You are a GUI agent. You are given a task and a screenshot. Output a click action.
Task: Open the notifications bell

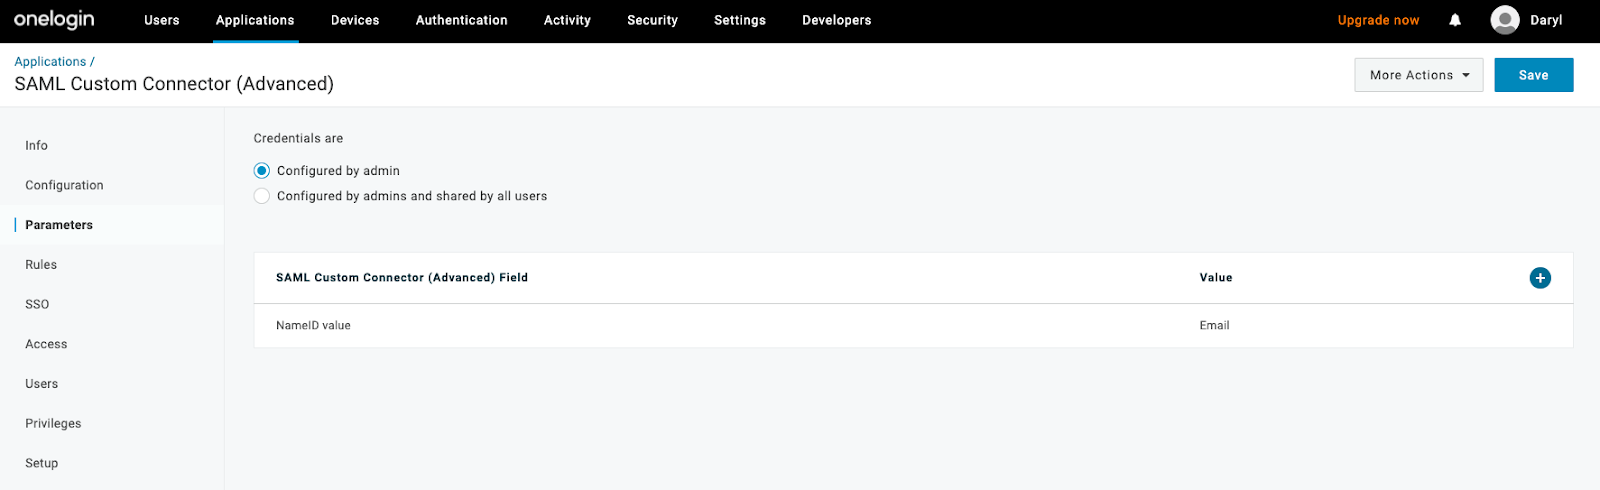pos(1455,20)
